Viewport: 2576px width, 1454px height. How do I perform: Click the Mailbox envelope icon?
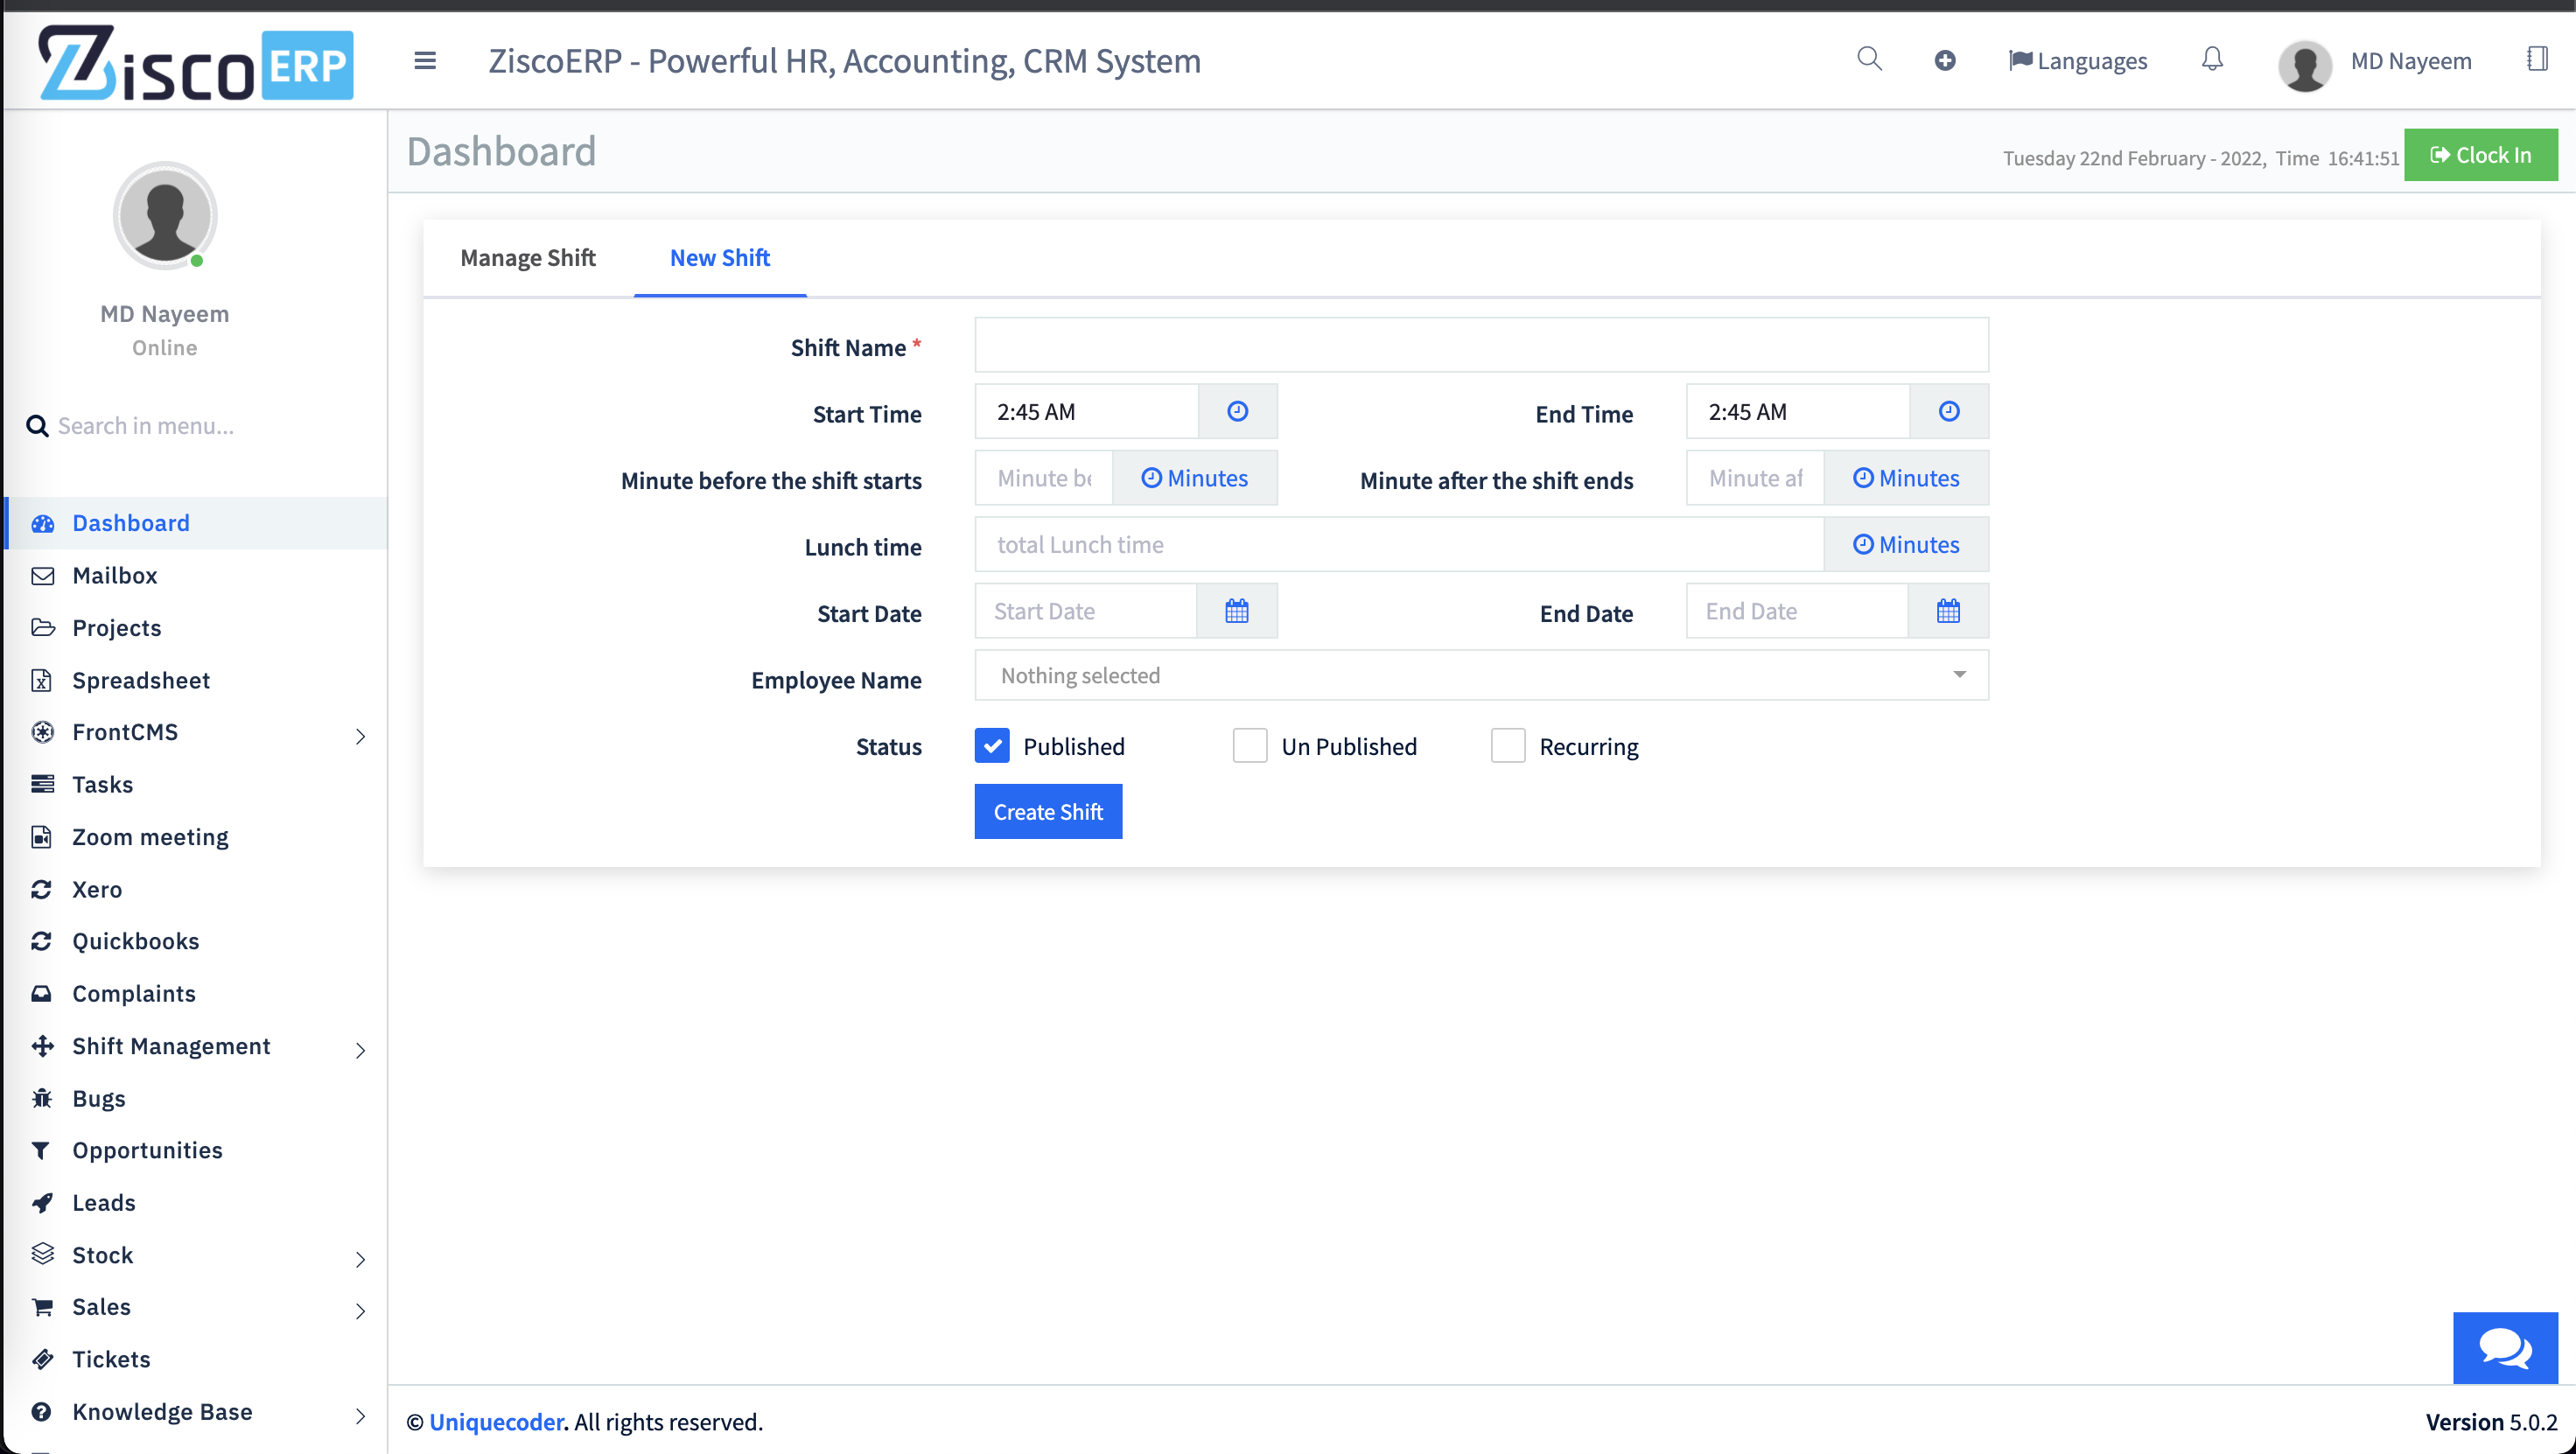pos(42,576)
